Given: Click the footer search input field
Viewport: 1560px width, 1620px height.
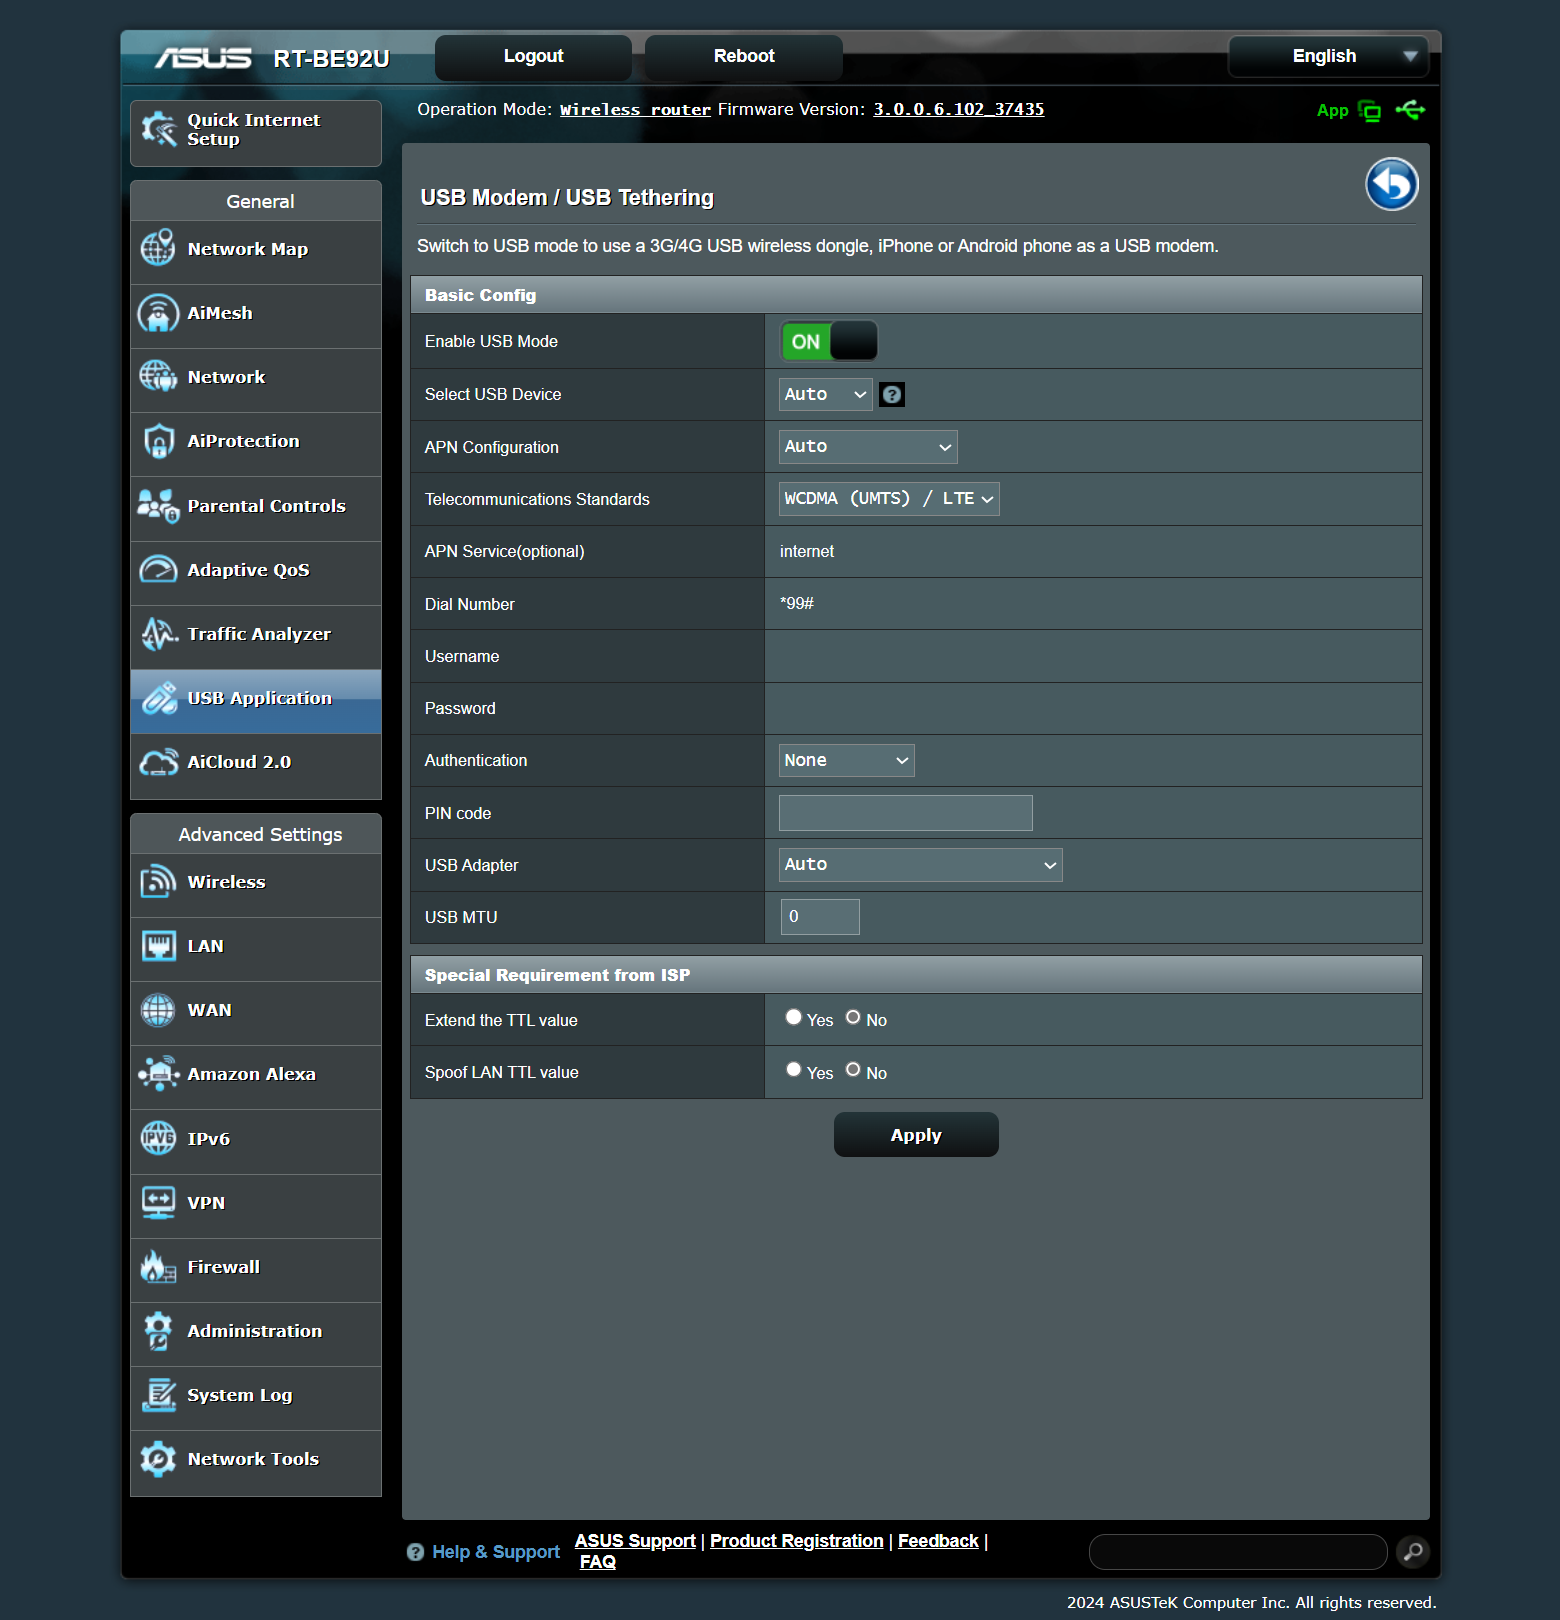Looking at the screenshot, I should (1238, 1552).
